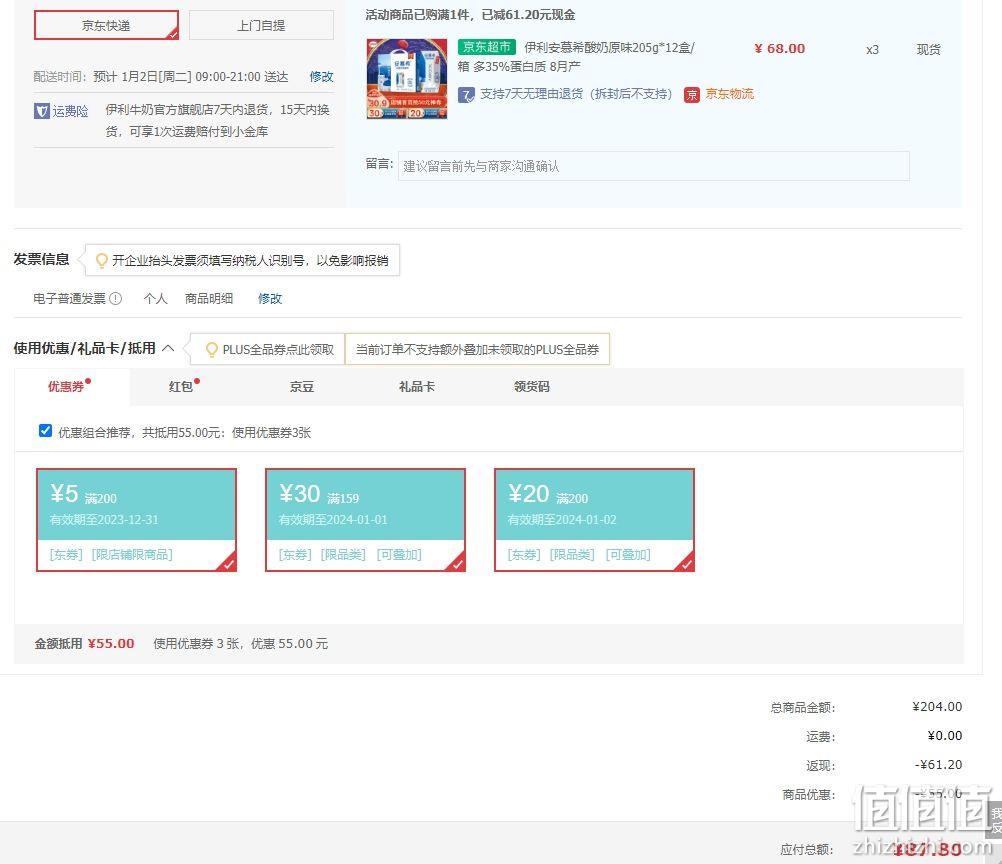Image resolution: width=1002 pixels, height=864 pixels.
Task: Click the 活动商品已购满1件 promotion text
Action: tap(470, 15)
